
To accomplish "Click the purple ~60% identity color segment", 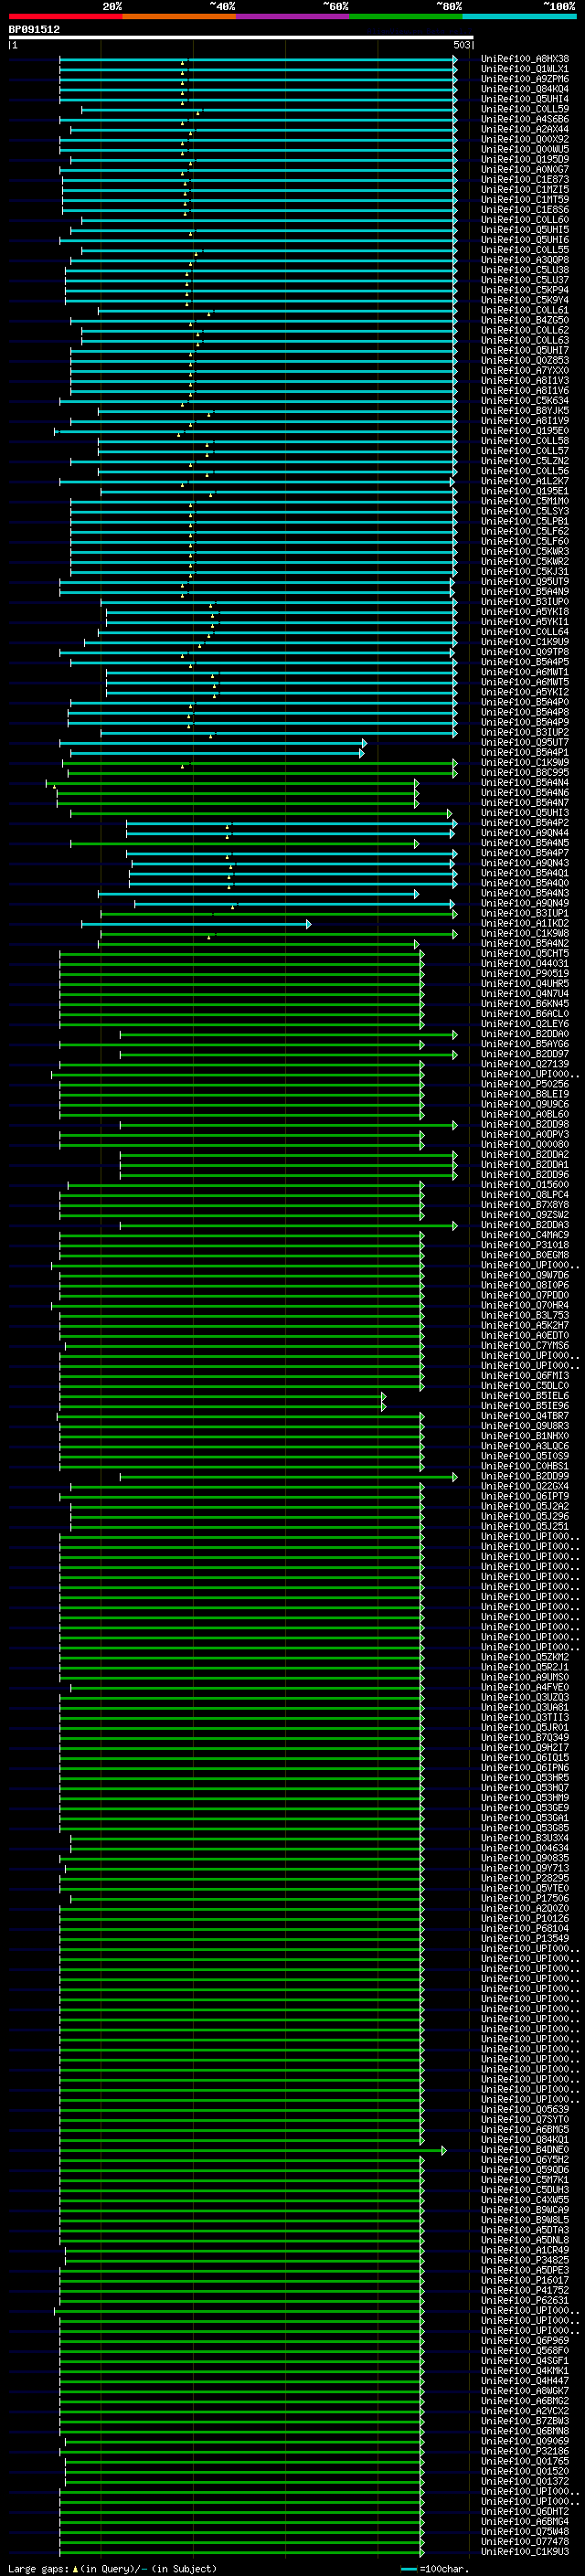I will tap(293, 16).
